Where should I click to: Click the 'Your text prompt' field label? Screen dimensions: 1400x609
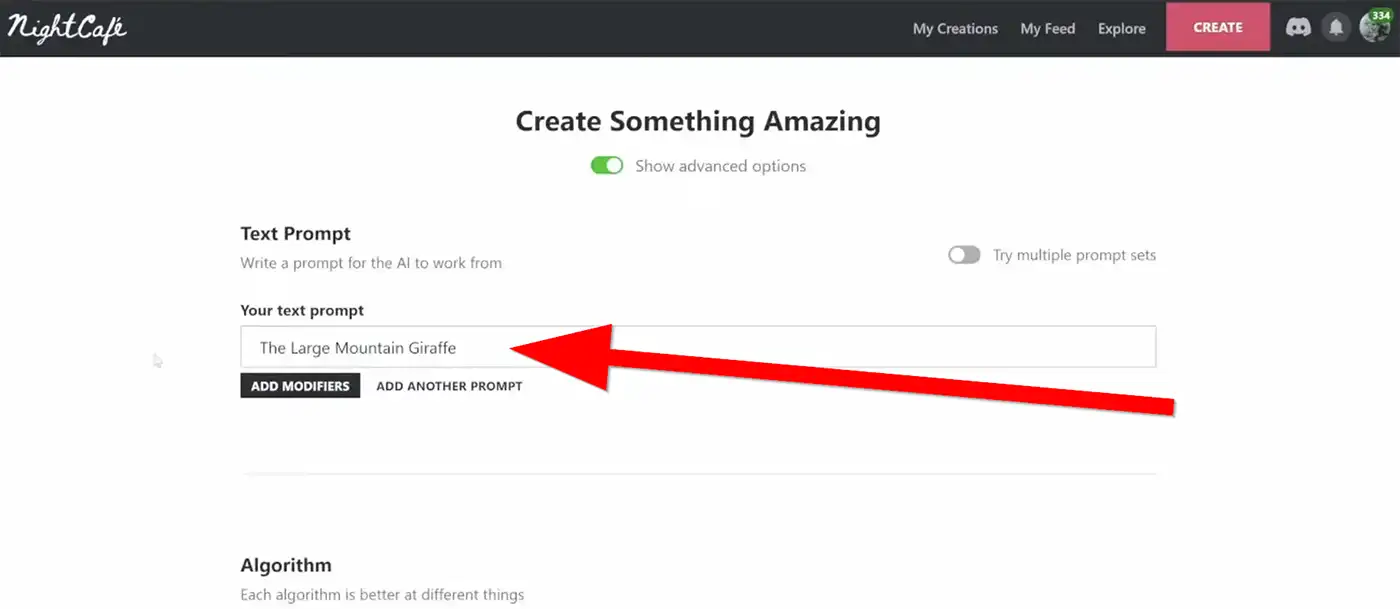tap(302, 311)
